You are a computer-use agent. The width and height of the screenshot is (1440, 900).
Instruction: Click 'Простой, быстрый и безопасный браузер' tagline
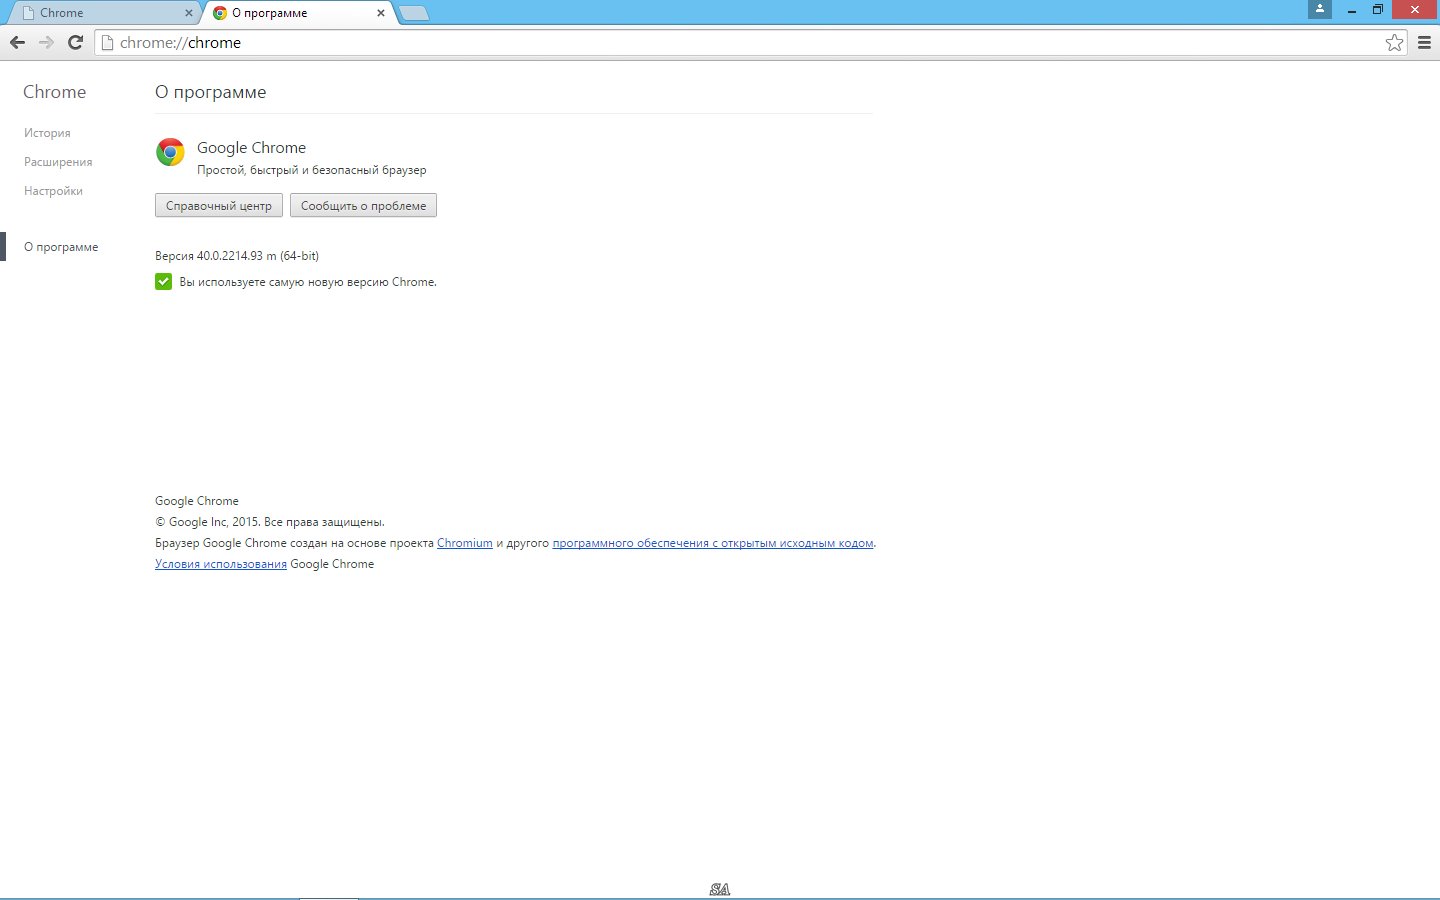click(312, 170)
